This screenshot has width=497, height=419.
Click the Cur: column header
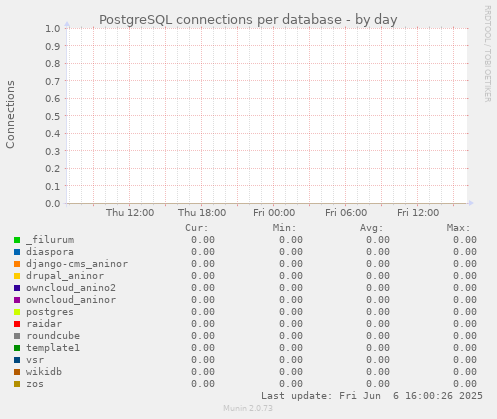[x=197, y=228]
